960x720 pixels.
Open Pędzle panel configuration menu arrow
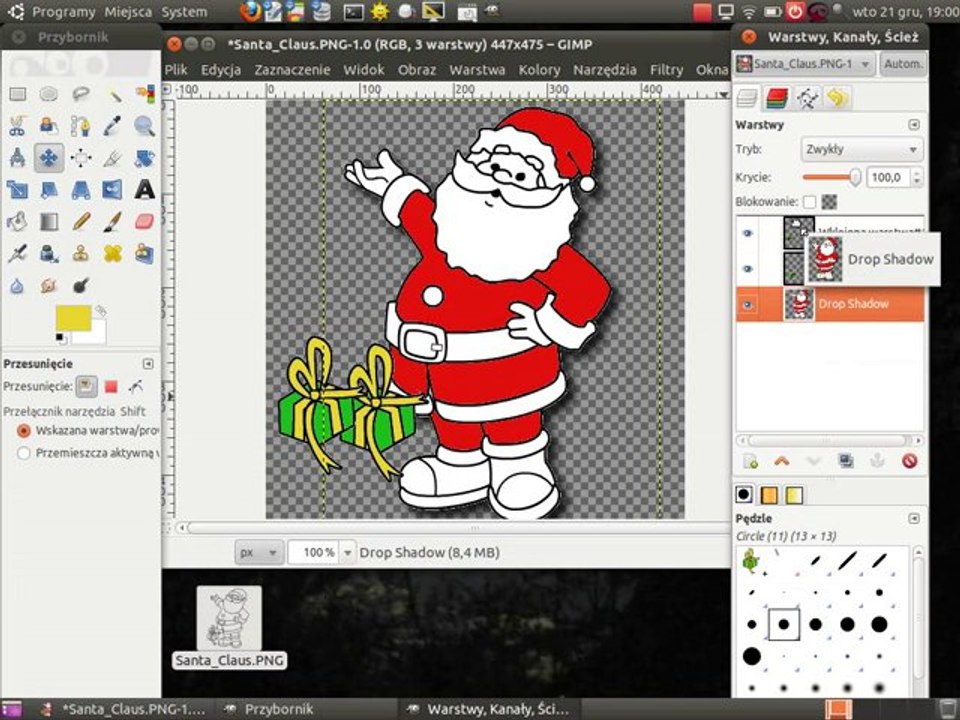913,519
